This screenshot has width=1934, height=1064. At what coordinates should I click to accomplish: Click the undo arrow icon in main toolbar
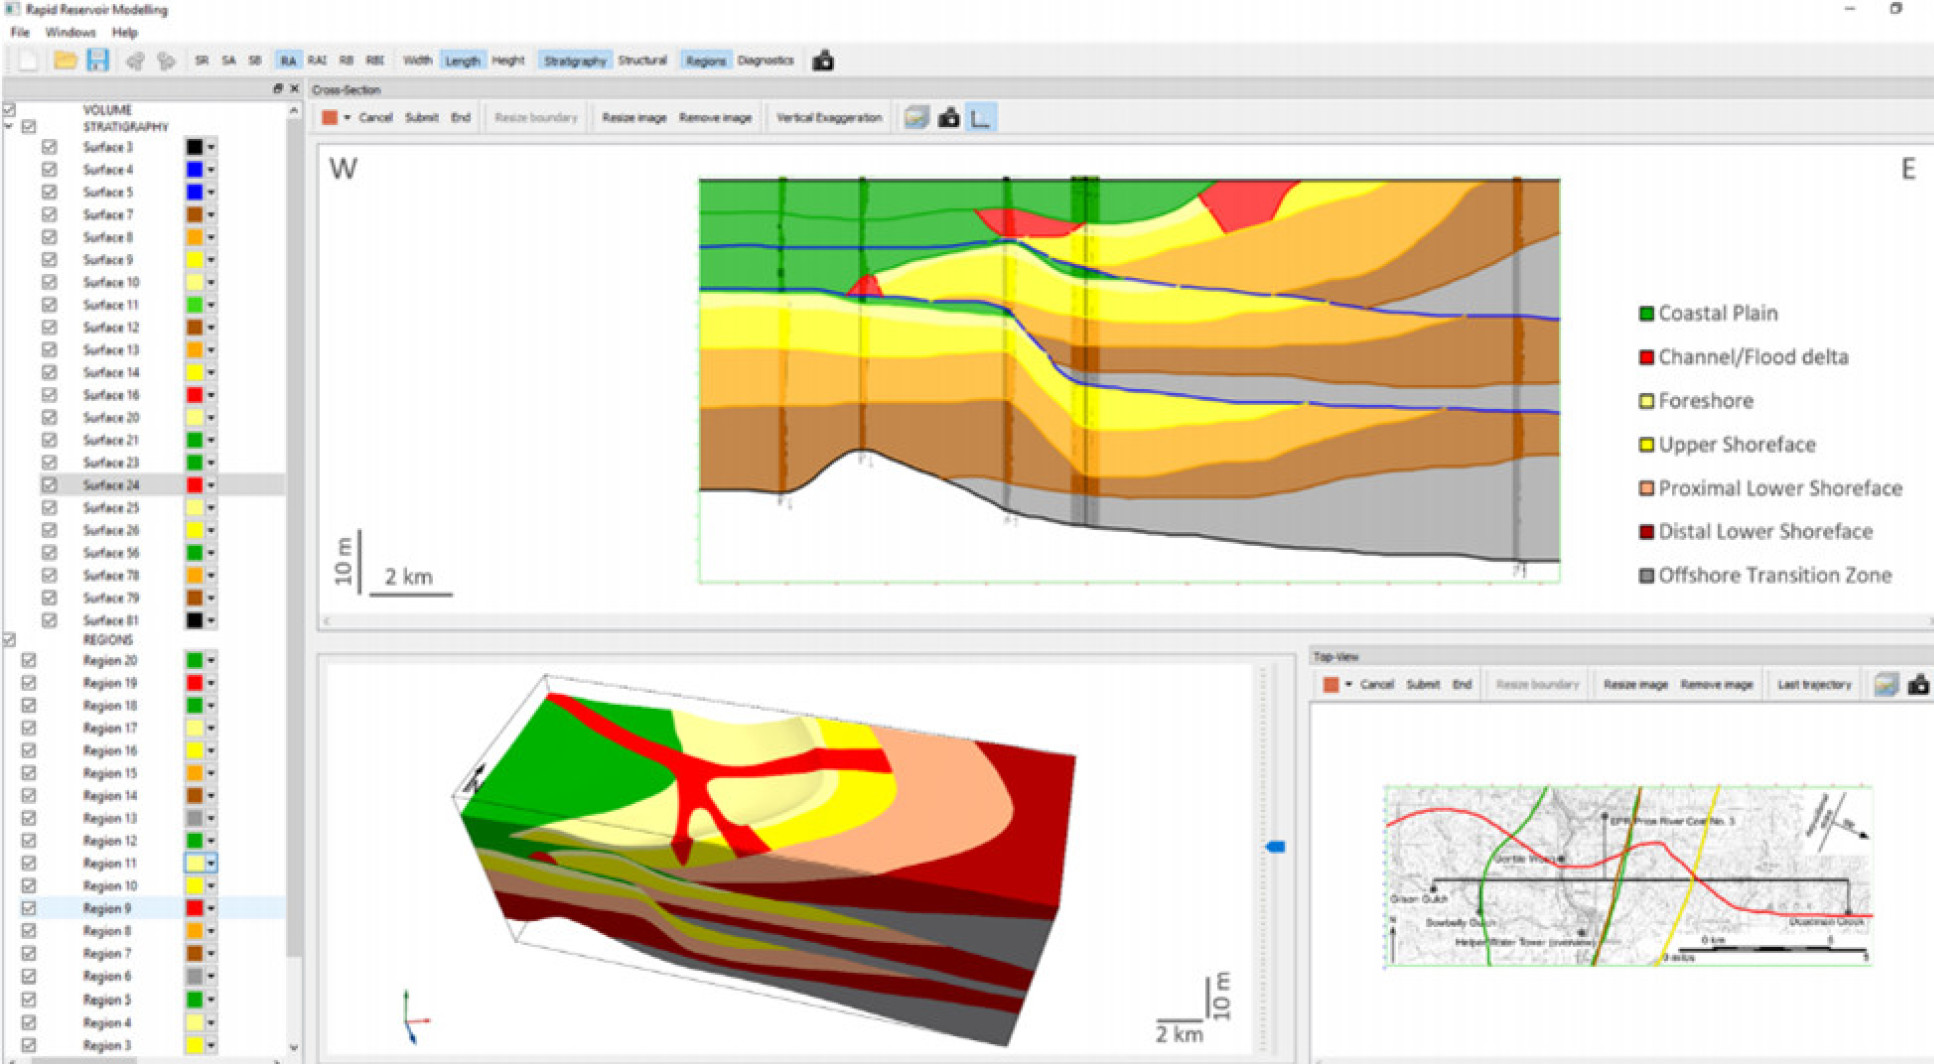click(x=135, y=61)
